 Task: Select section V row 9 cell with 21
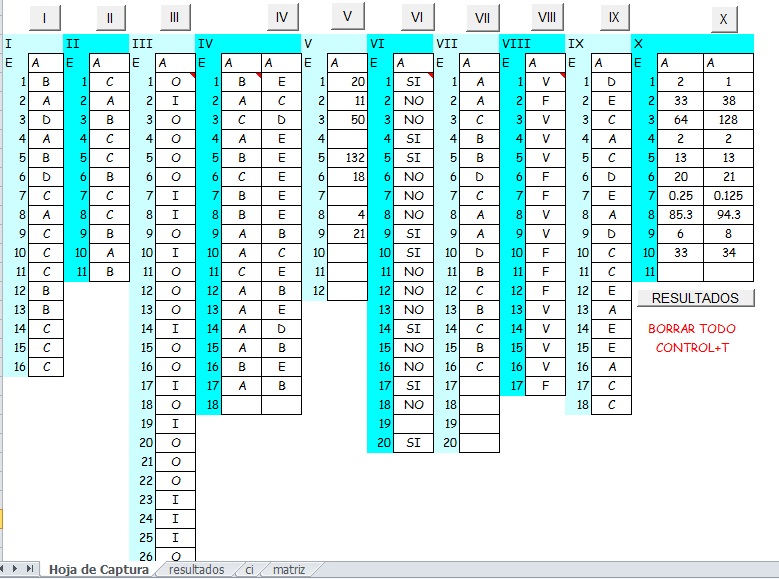[347, 234]
